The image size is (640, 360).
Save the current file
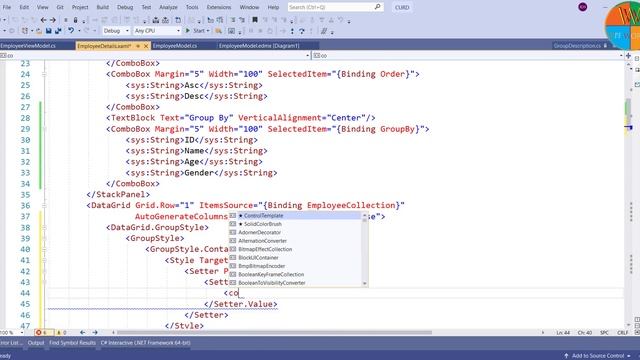49,31
